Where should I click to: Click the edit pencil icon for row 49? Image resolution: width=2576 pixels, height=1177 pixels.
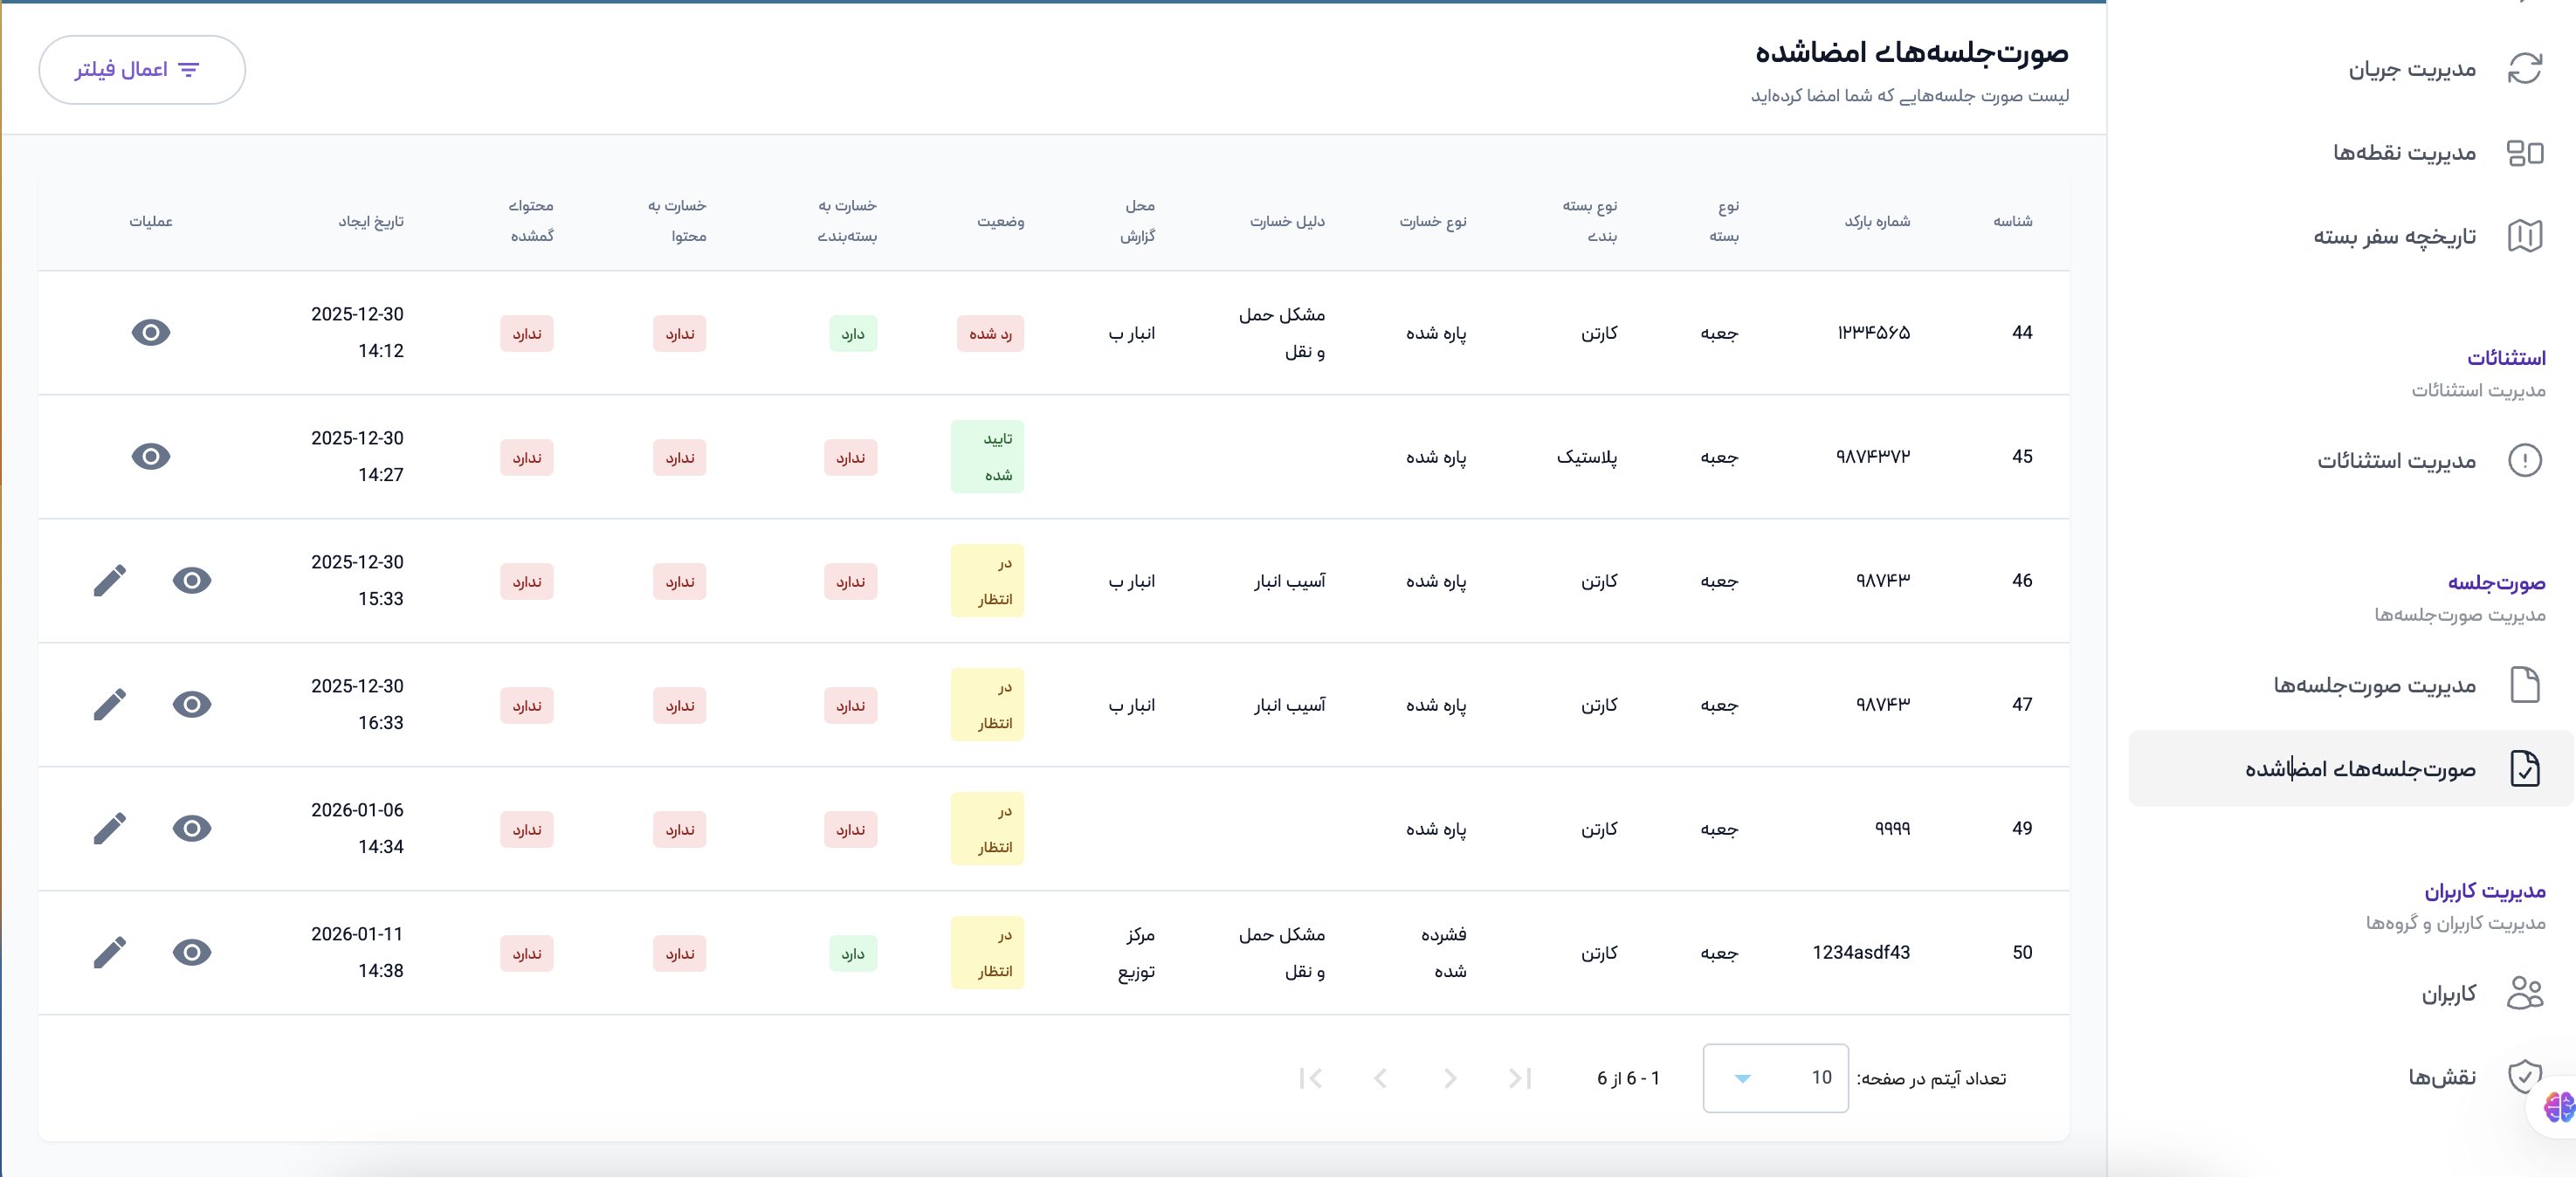[x=110, y=828]
